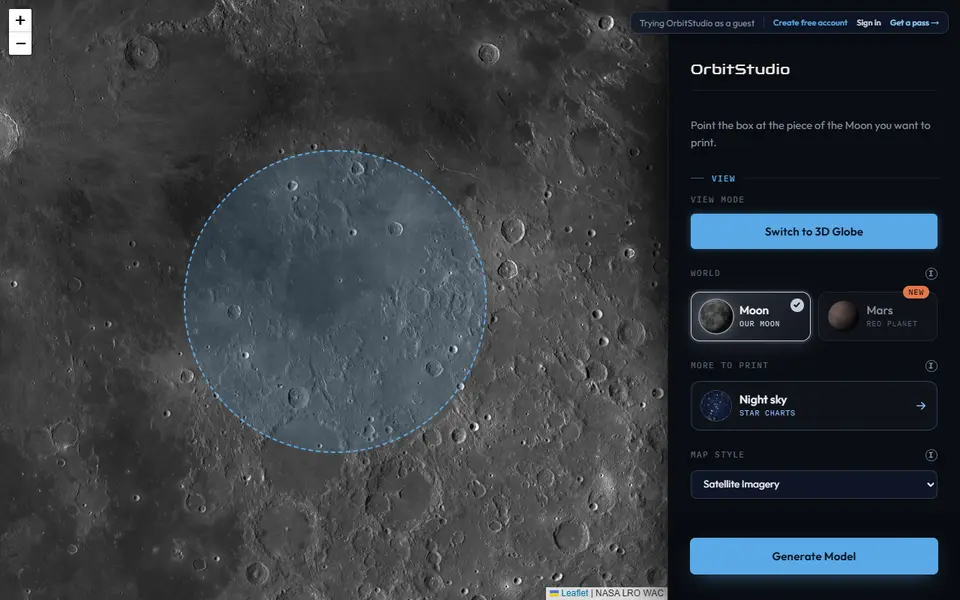
Task: Click the arrow on Night sky card
Action: tap(920, 406)
